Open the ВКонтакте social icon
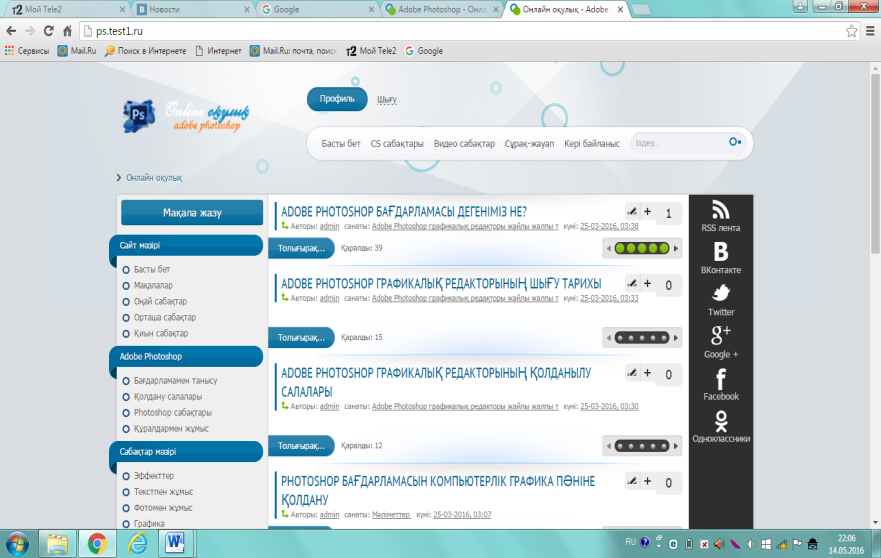 (720, 252)
